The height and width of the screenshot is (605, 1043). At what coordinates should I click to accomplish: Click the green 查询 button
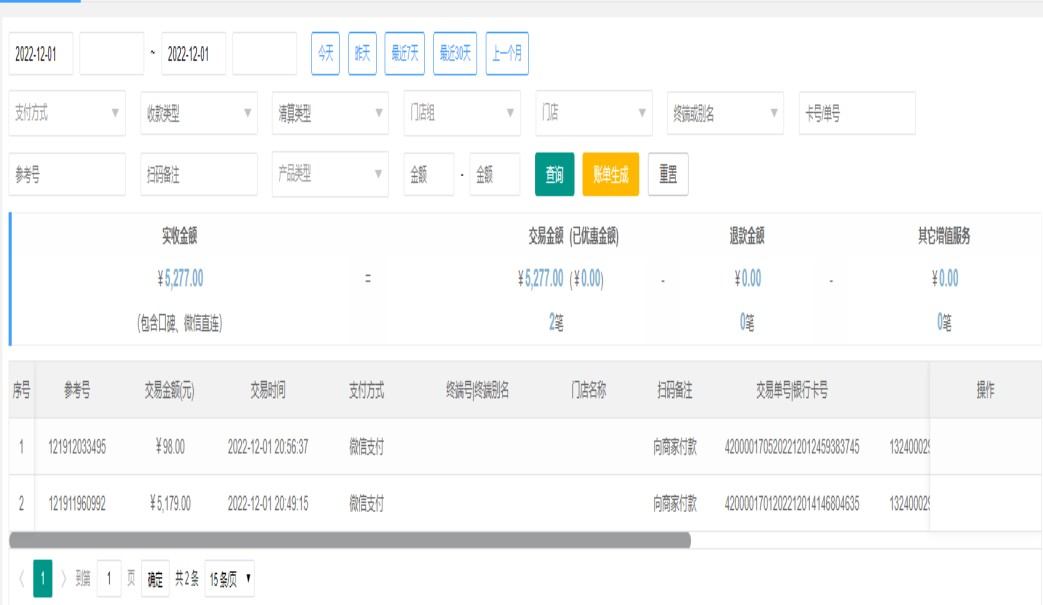pos(554,174)
